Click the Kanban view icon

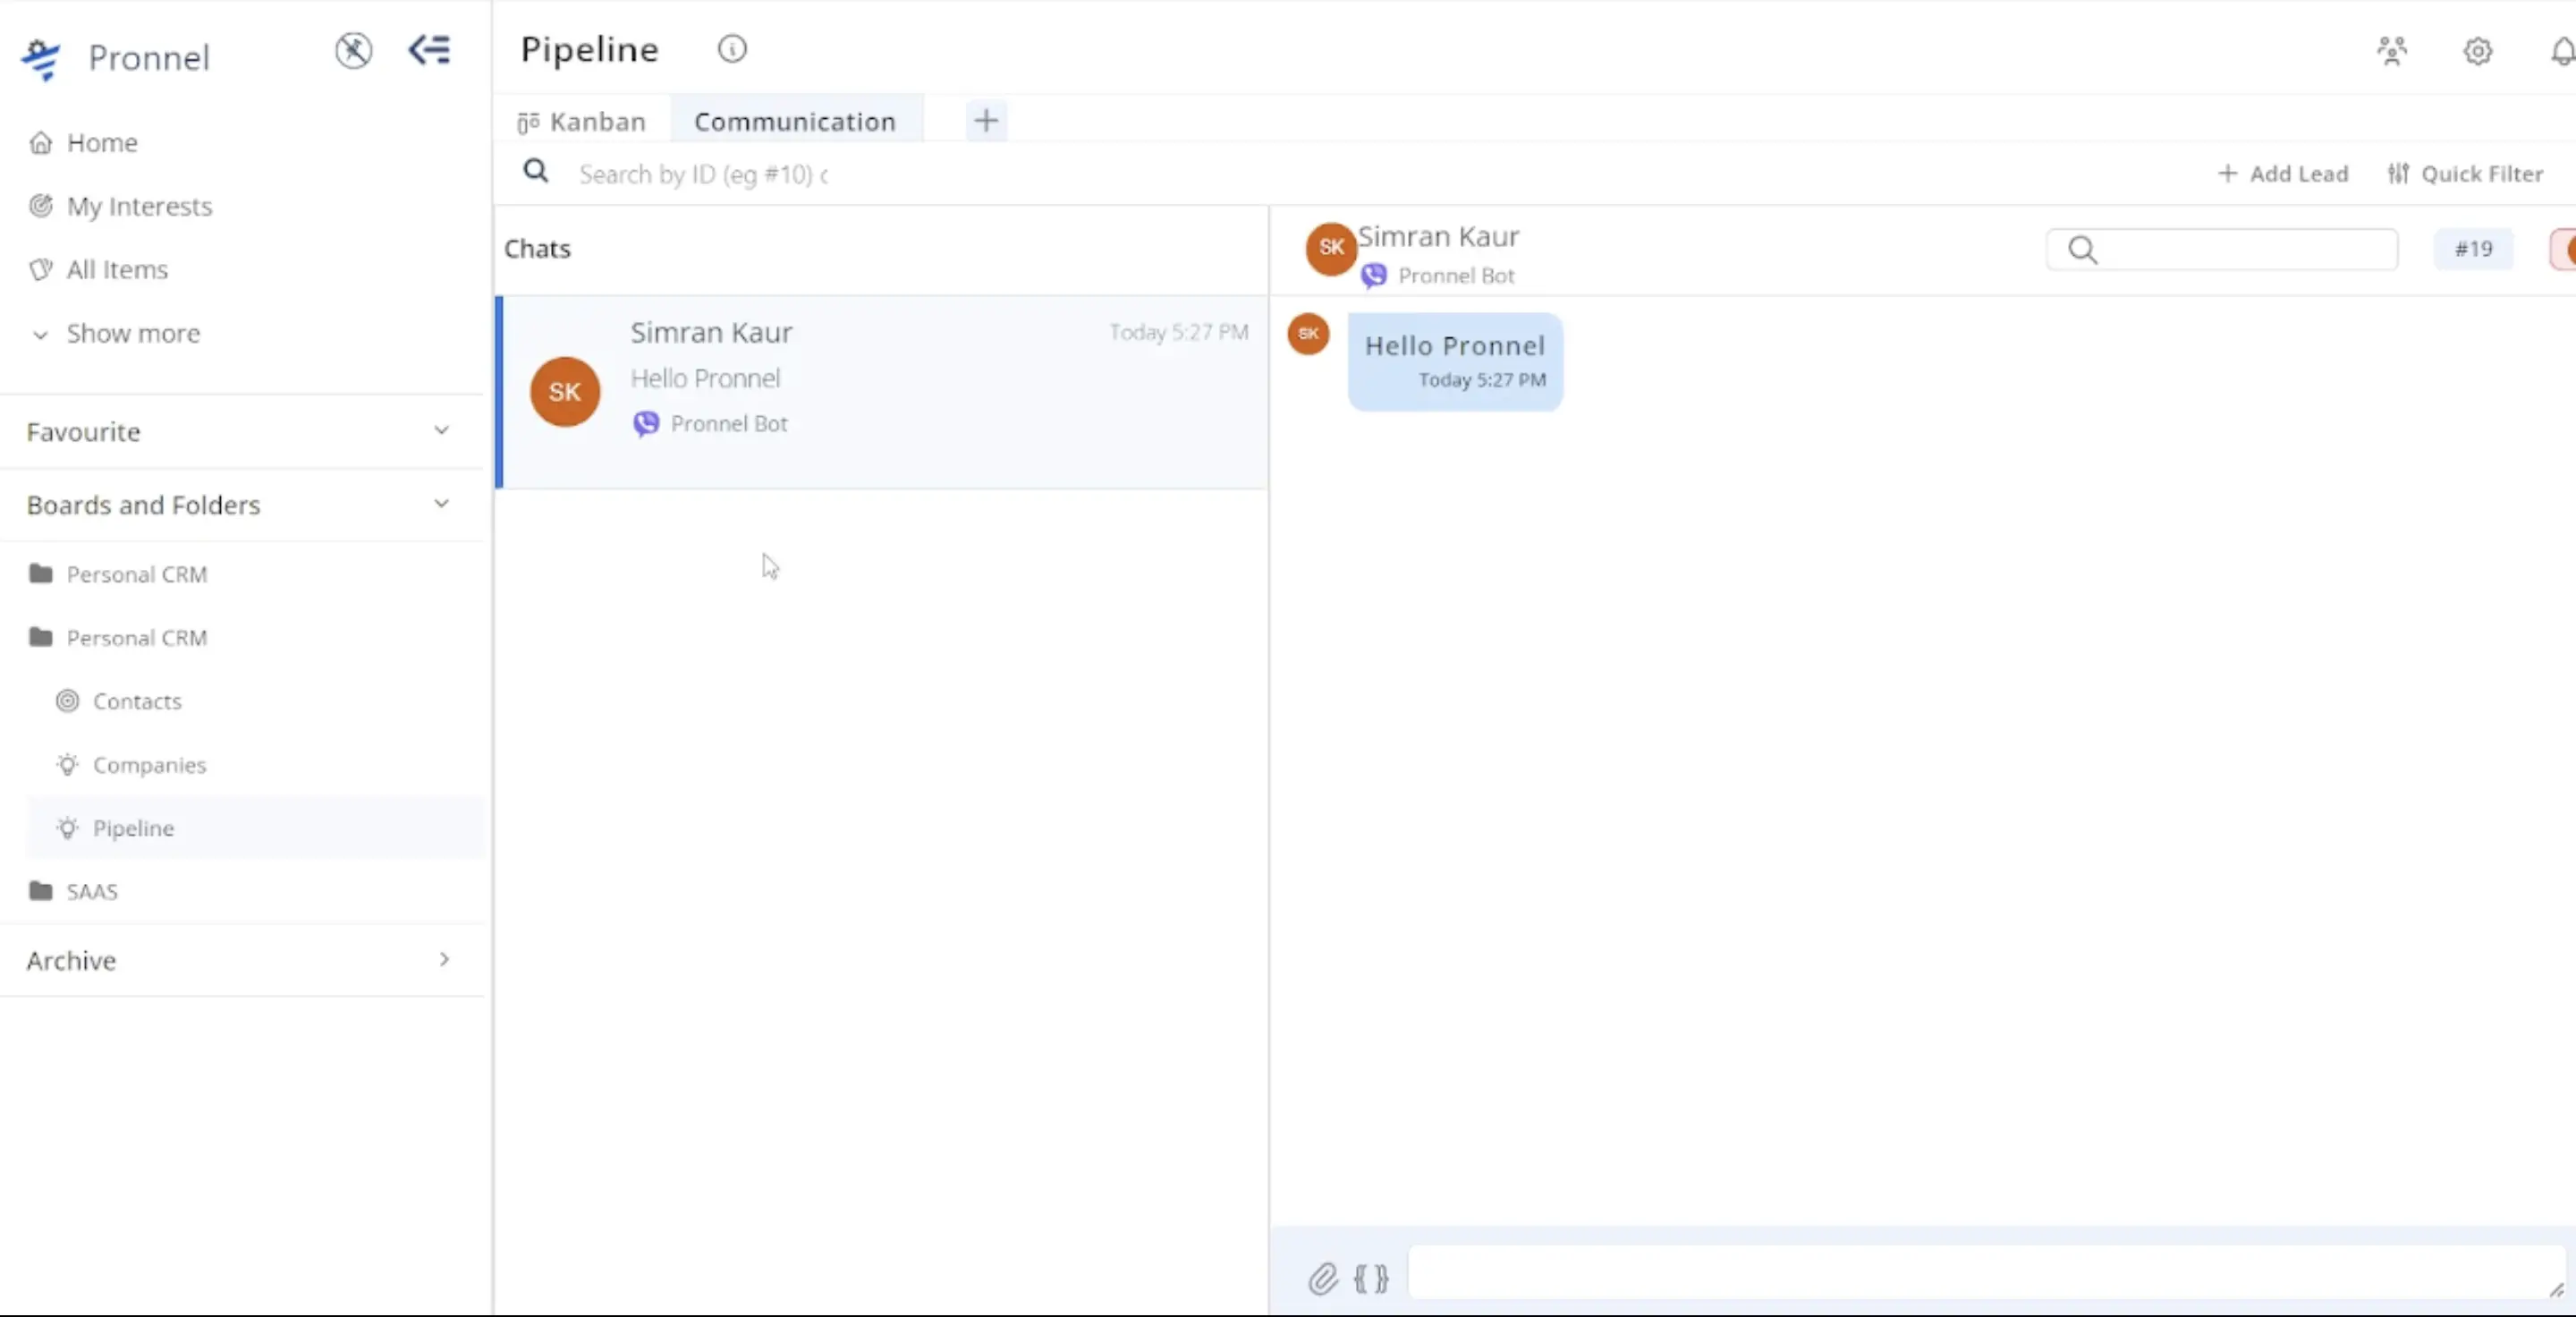(528, 122)
